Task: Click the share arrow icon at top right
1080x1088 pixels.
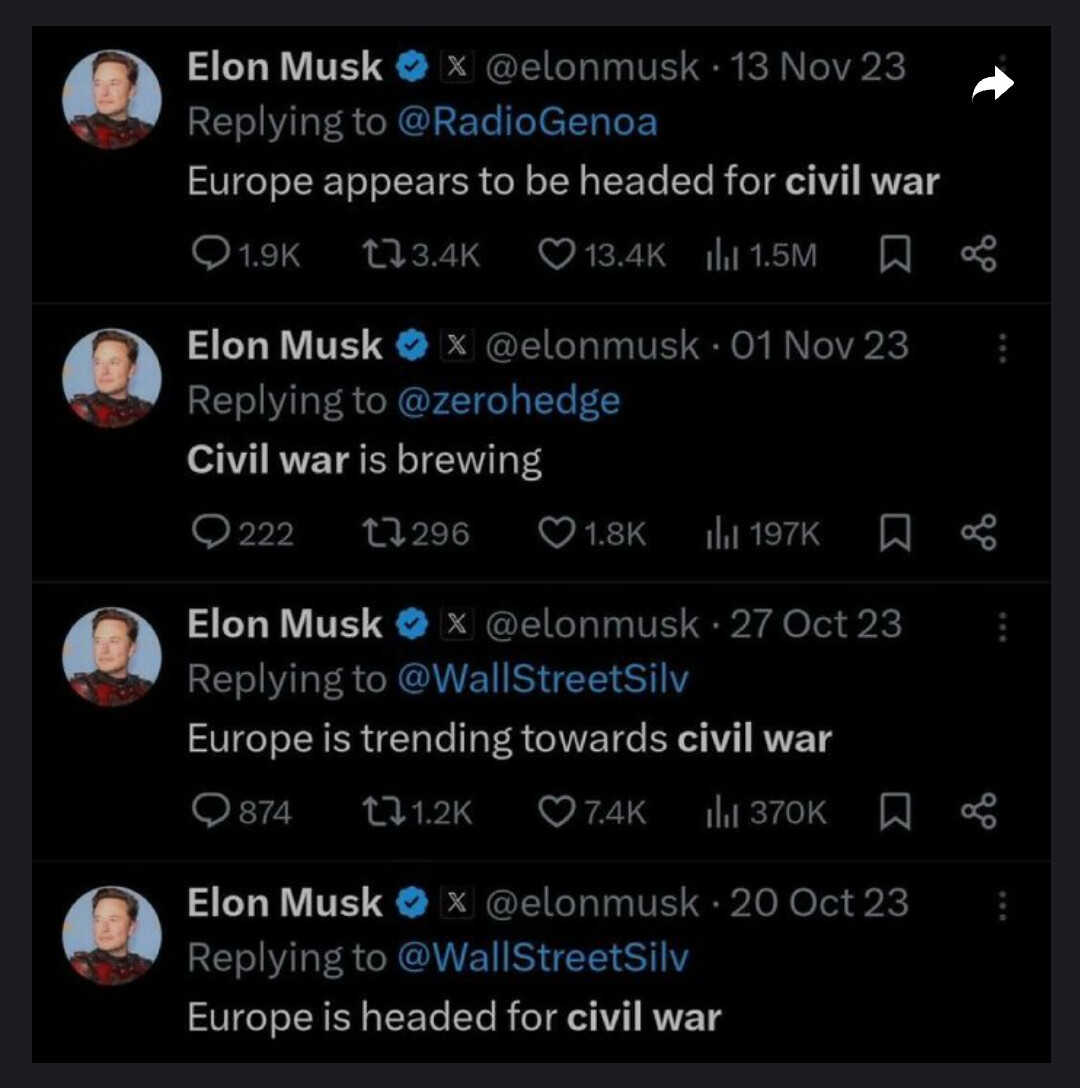Action: [x=992, y=86]
